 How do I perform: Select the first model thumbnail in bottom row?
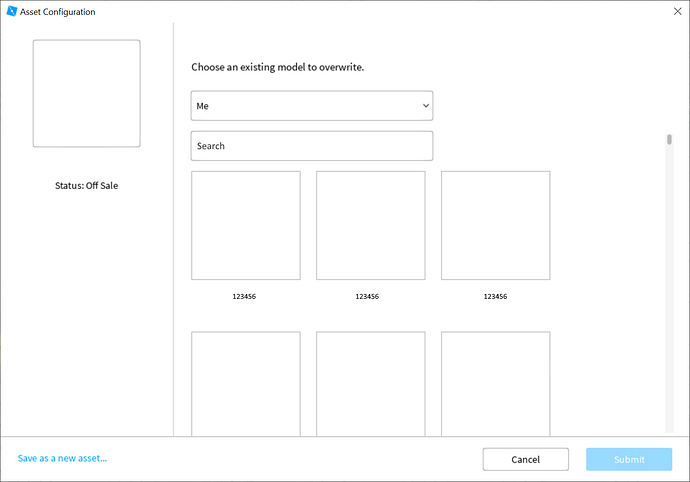245,384
